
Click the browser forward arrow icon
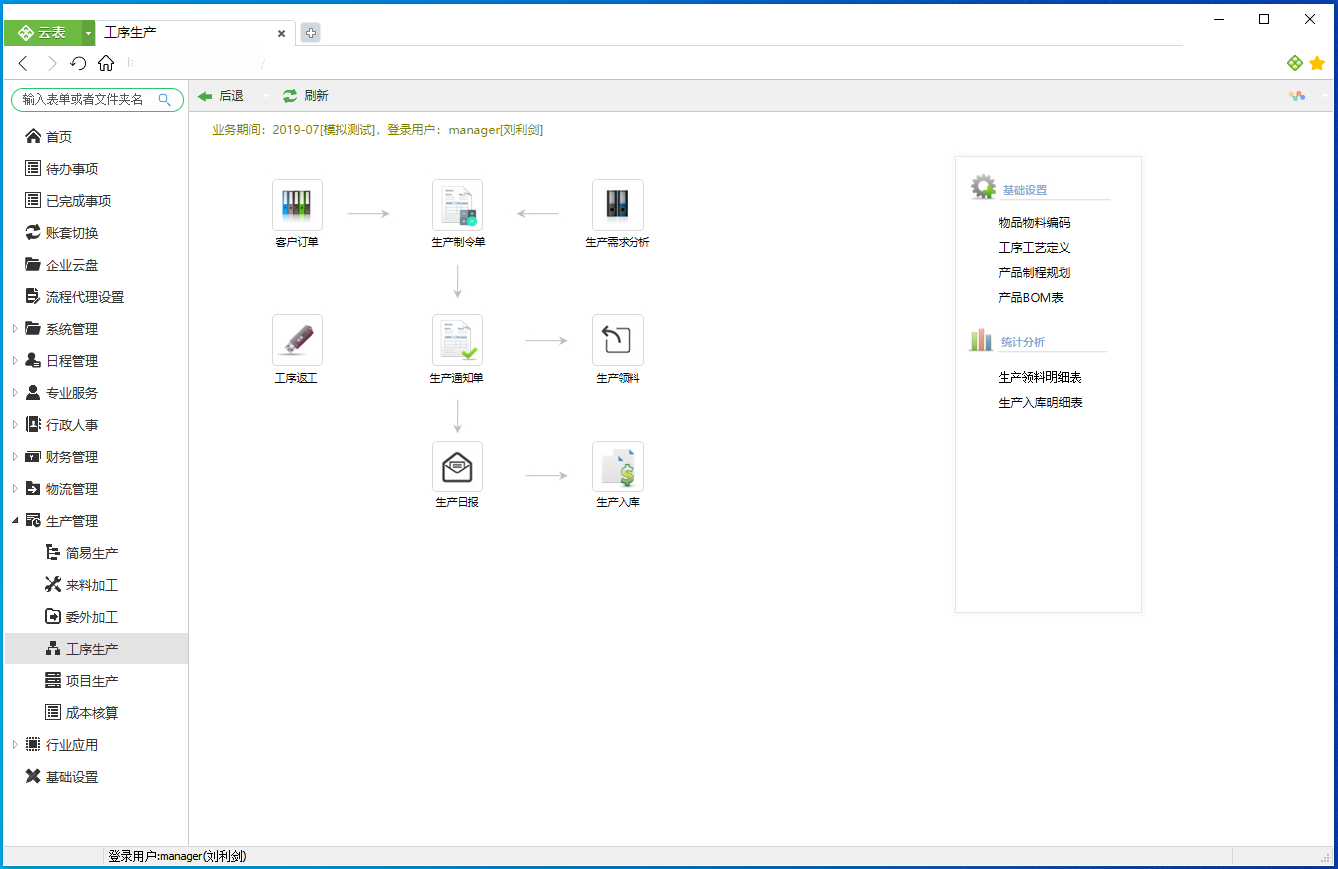point(52,63)
